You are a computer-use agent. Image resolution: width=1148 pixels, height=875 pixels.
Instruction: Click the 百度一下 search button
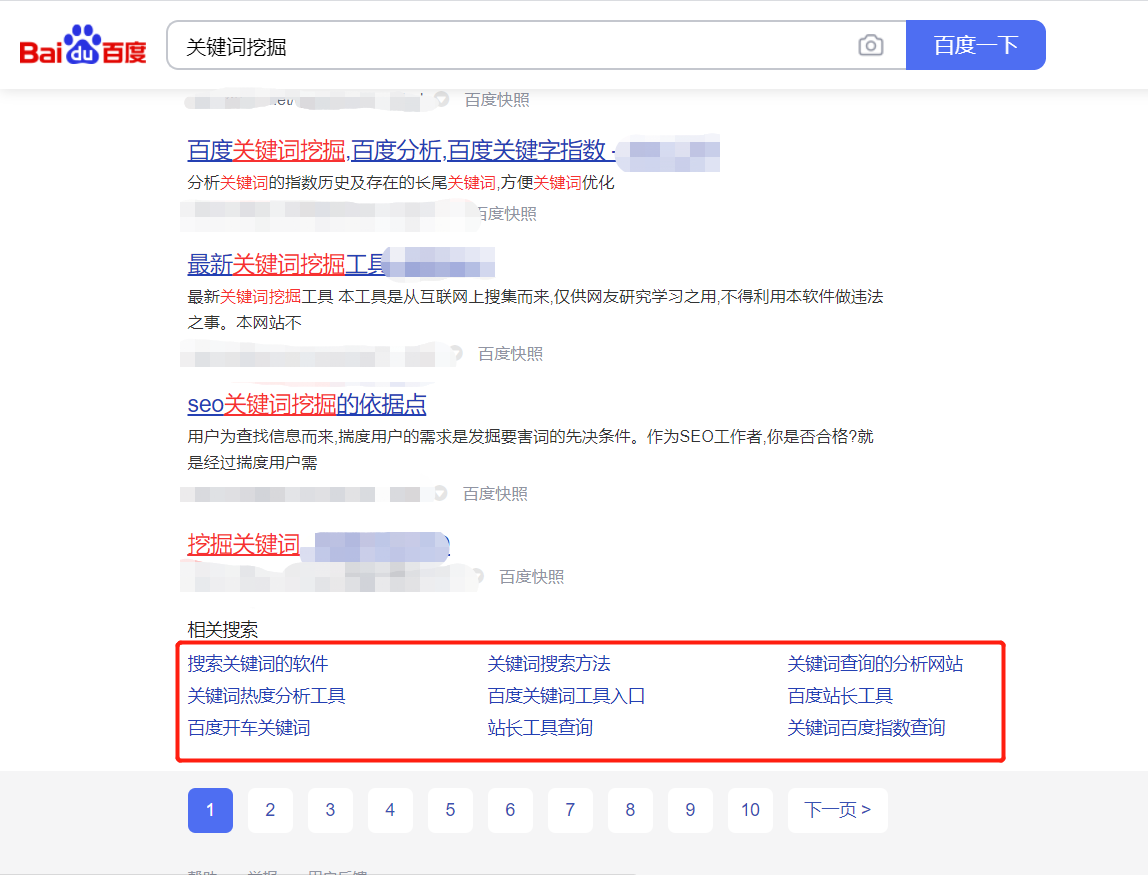(975, 45)
